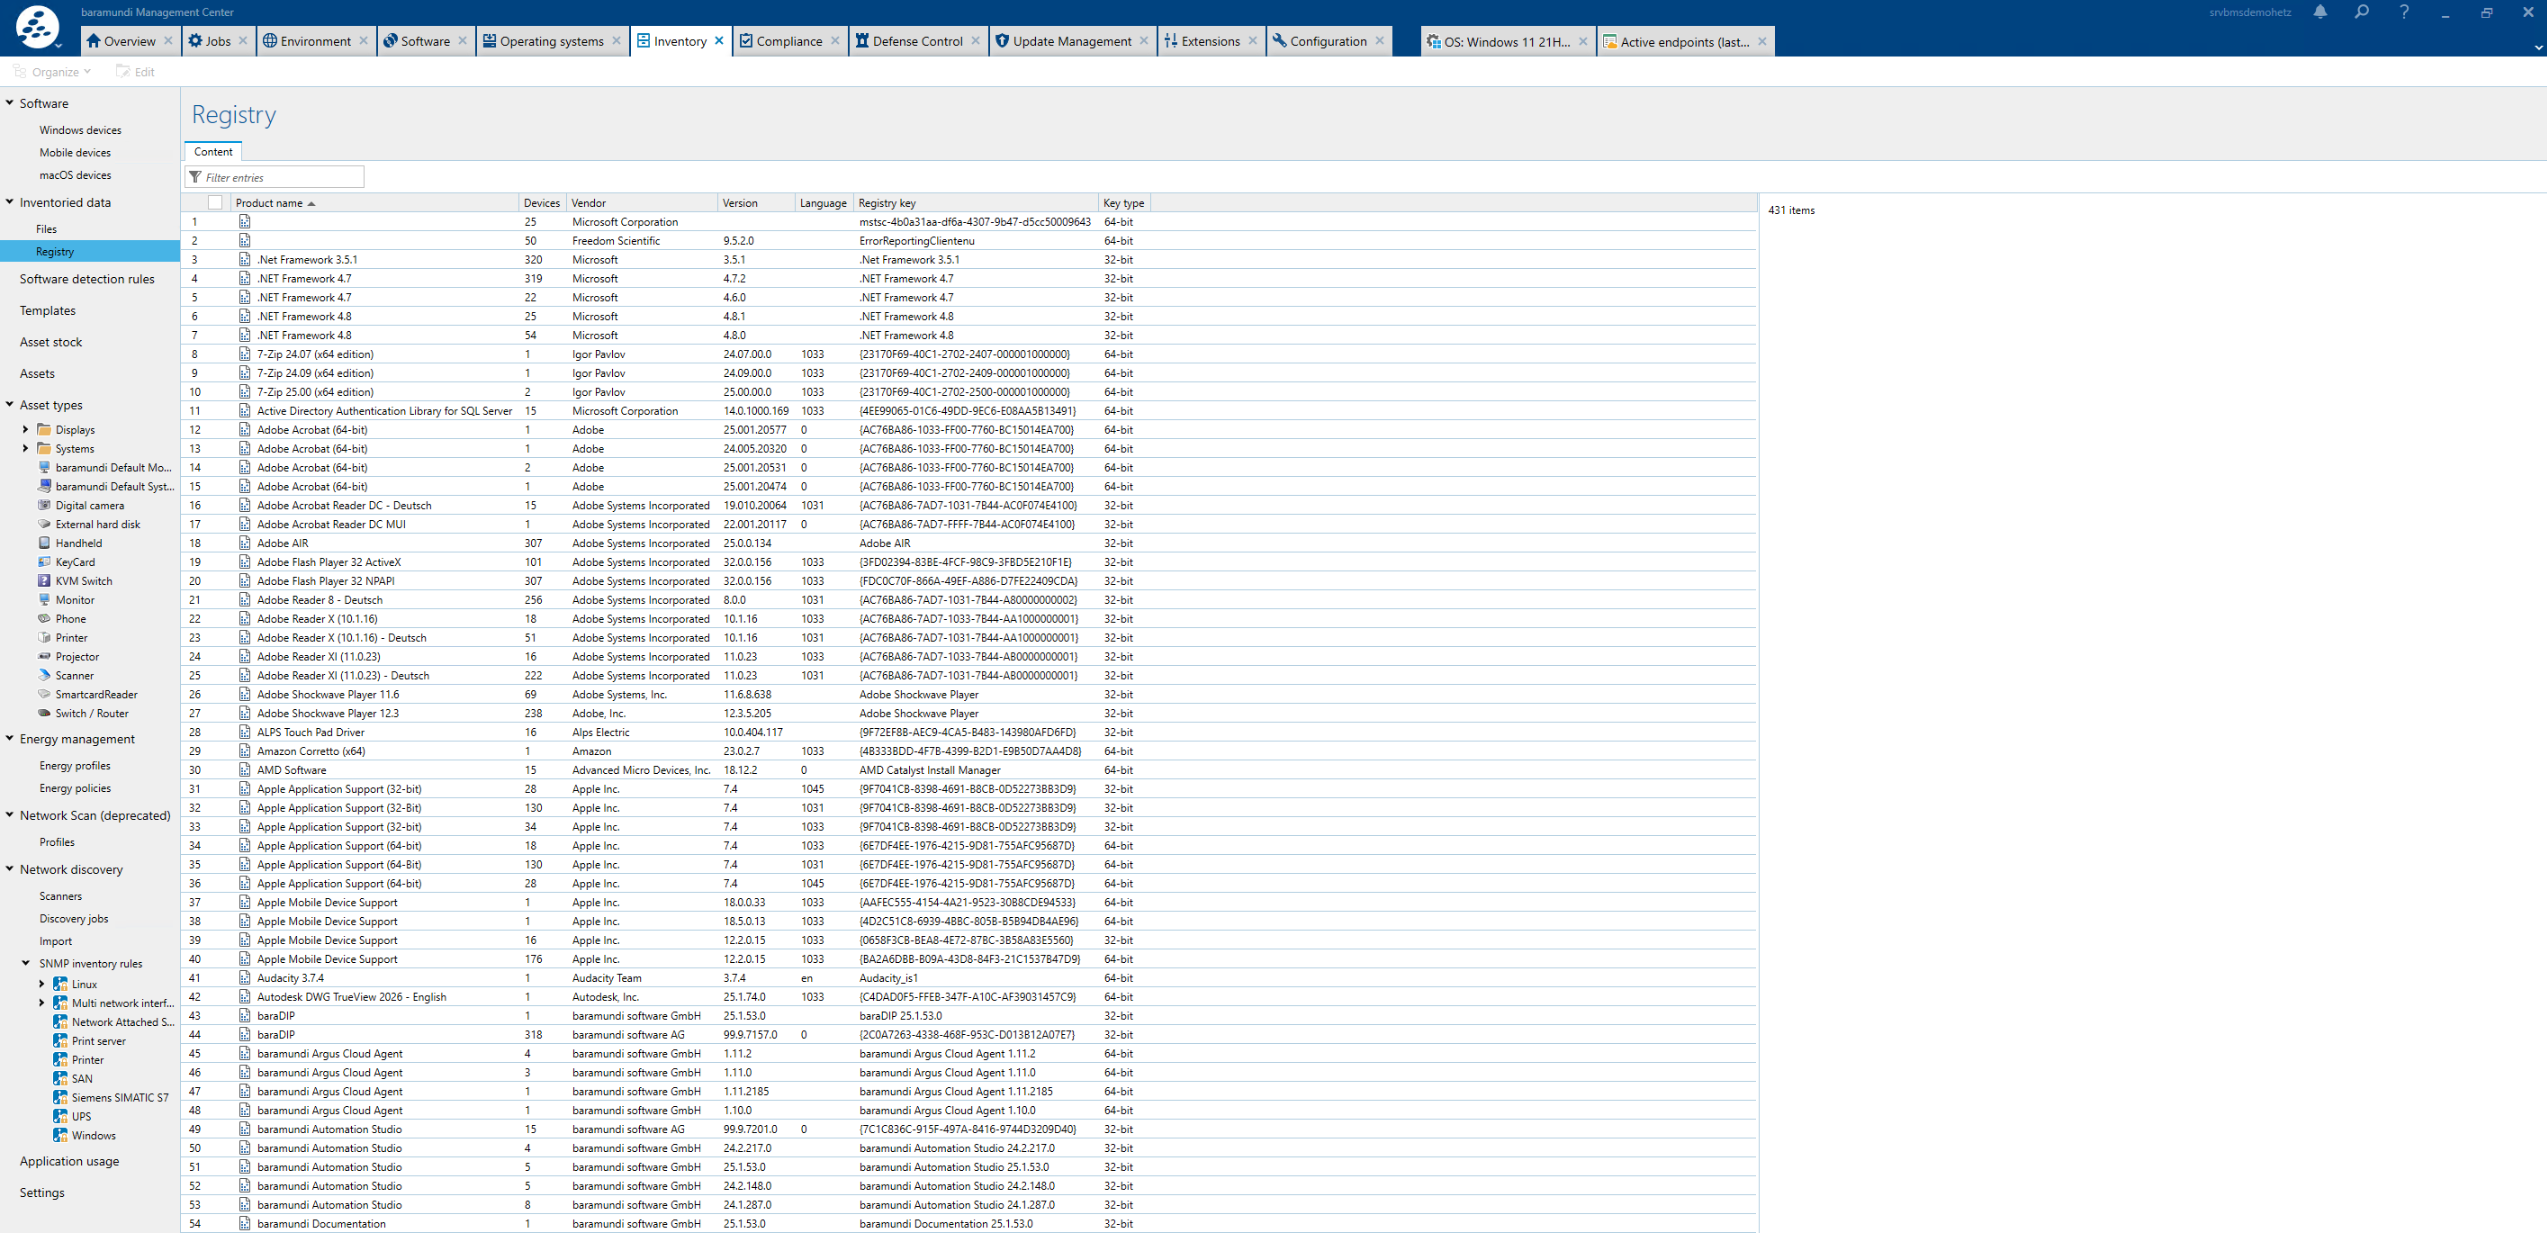Select the KVM Switch asset icon

tap(44, 581)
